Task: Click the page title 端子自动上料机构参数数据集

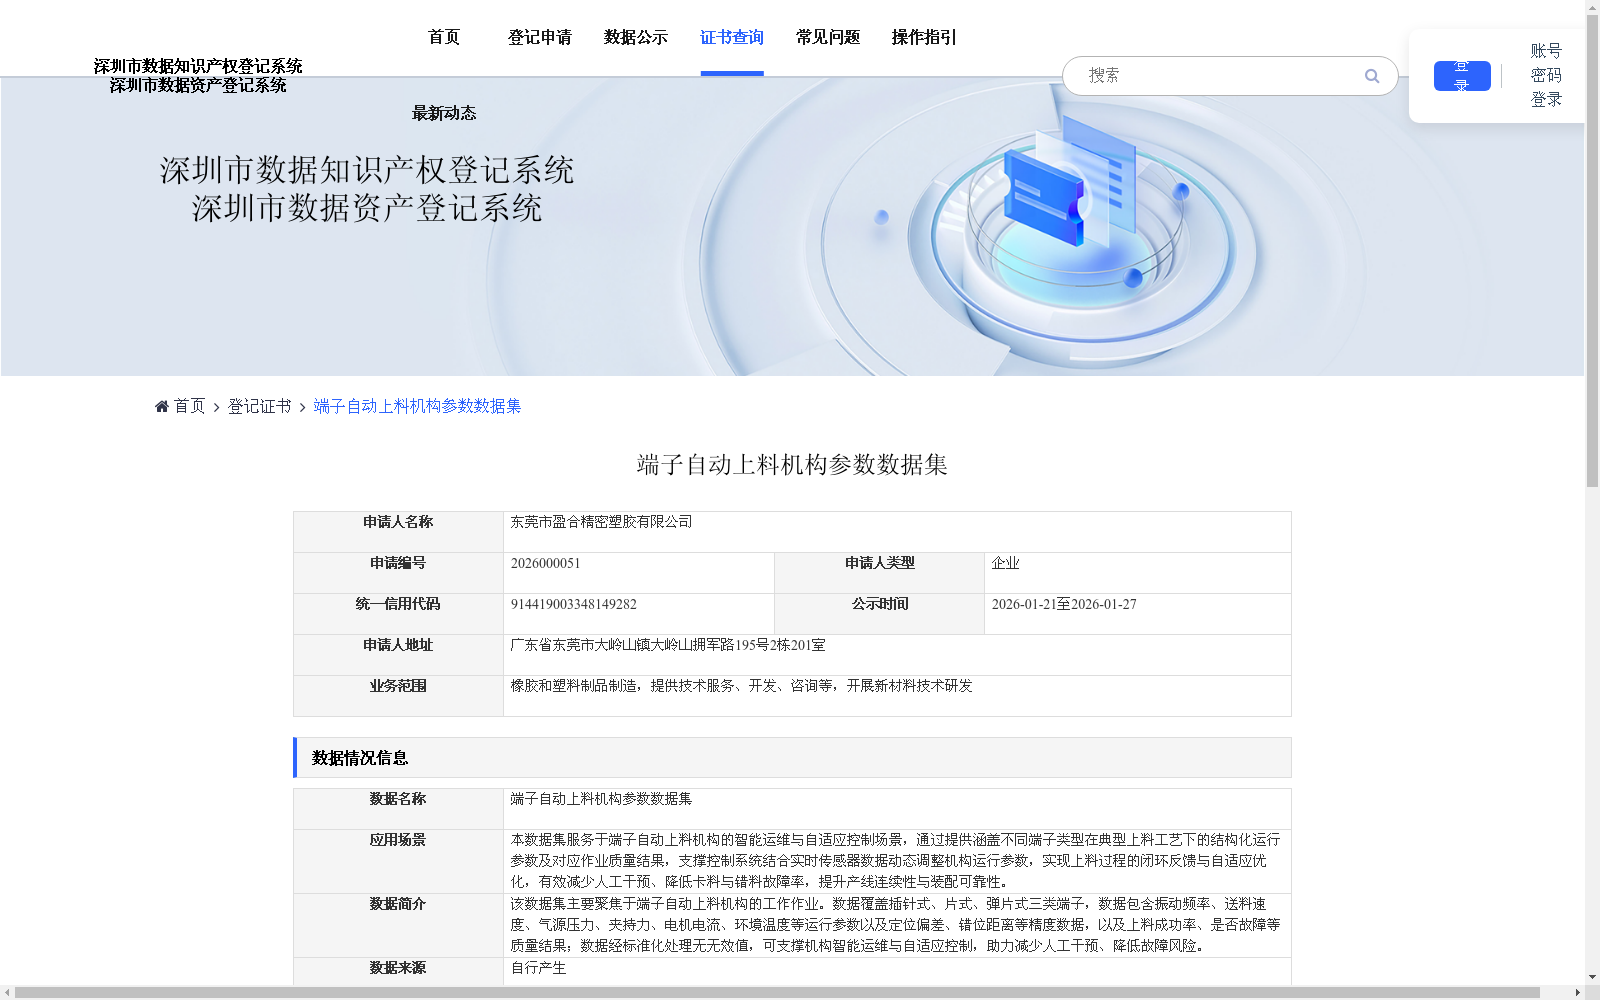Action: (x=792, y=465)
